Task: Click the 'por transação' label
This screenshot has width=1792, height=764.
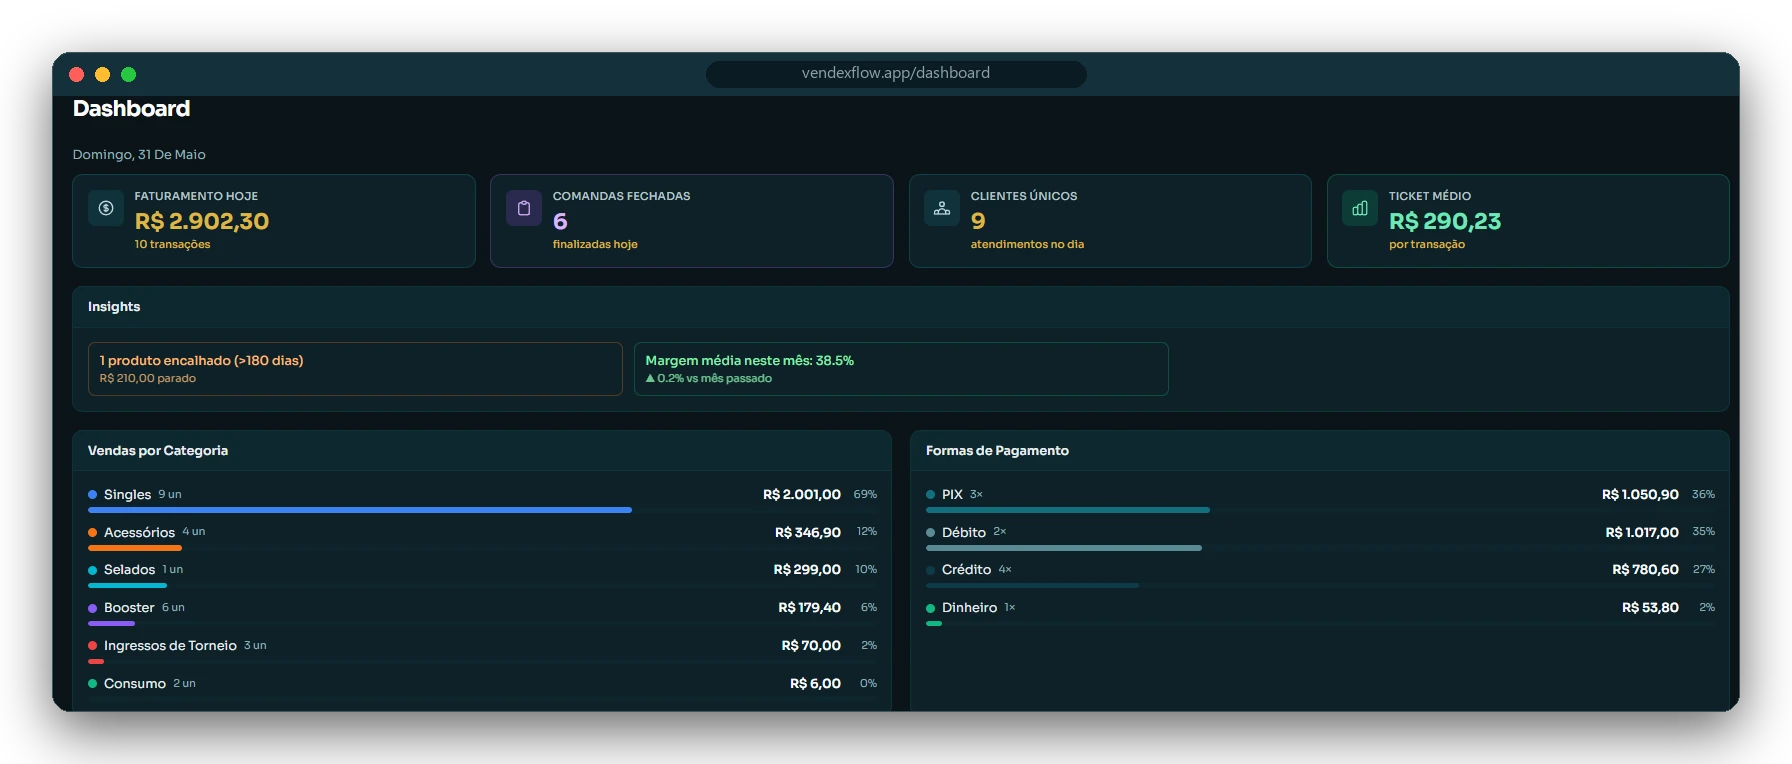Action: 1427,244
